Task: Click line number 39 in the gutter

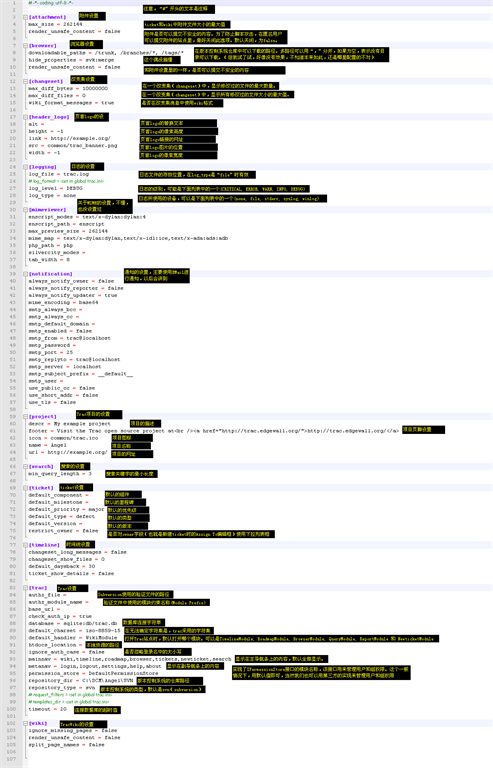Action: 14,274
